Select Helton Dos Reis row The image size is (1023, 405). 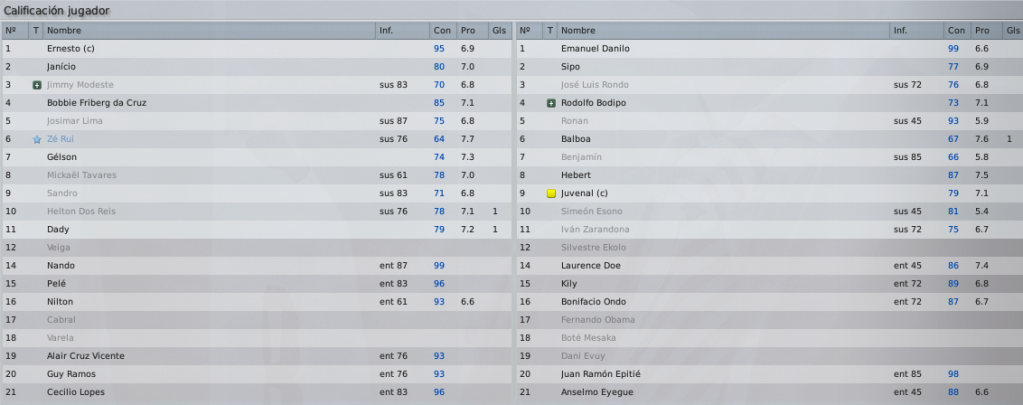pos(256,211)
